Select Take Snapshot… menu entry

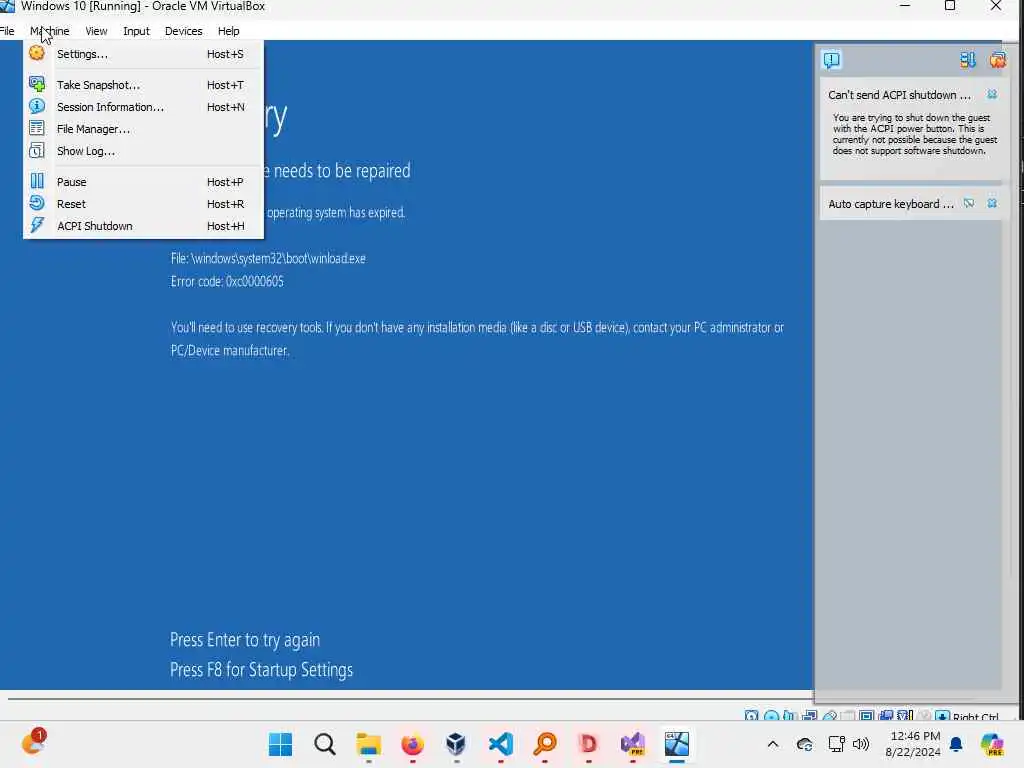coord(144,85)
